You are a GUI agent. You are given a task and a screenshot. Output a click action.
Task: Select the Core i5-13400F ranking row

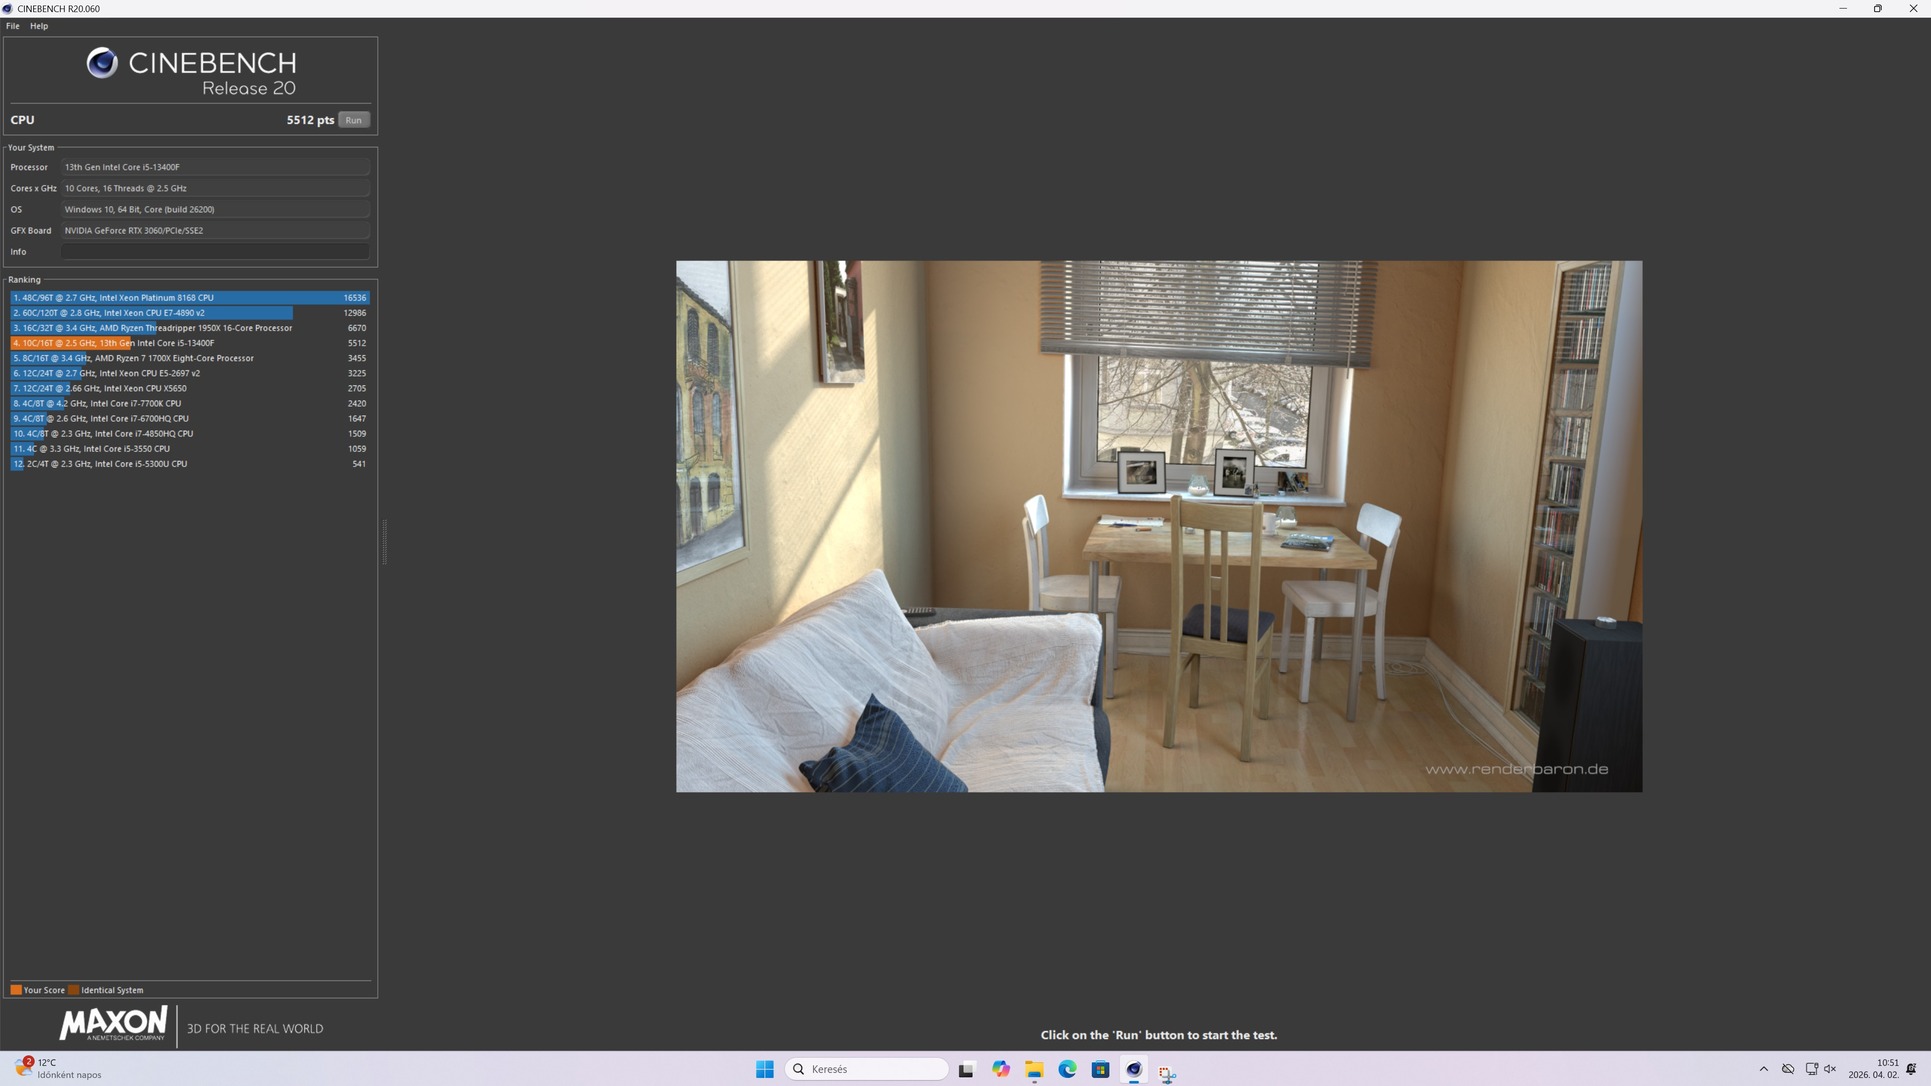(x=190, y=343)
